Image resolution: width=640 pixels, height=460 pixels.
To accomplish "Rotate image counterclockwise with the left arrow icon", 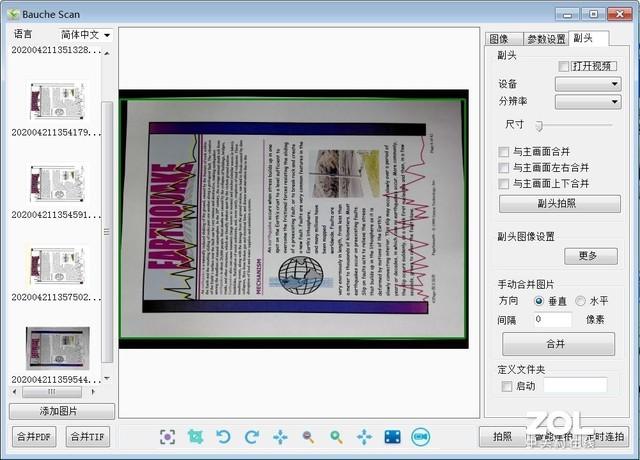I will (x=223, y=437).
